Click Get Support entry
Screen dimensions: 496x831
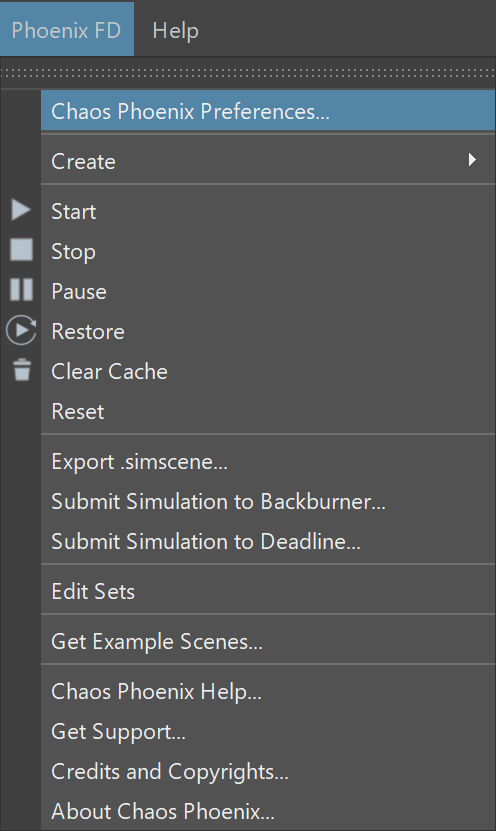[x=268, y=731]
